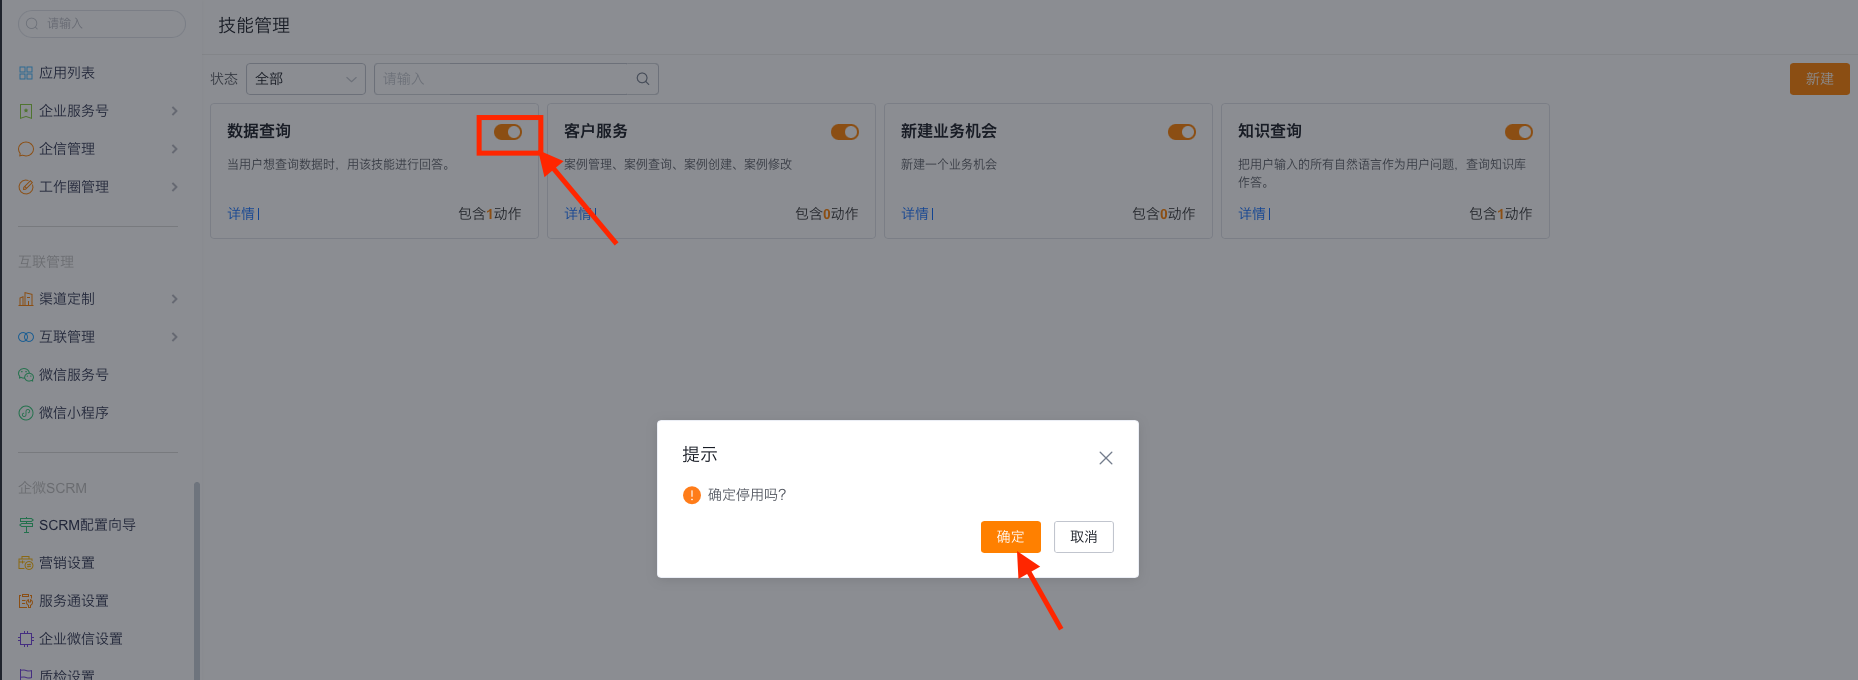Toggle the 知识查询 skill switch
1858x680 pixels.
[x=1519, y=132]
